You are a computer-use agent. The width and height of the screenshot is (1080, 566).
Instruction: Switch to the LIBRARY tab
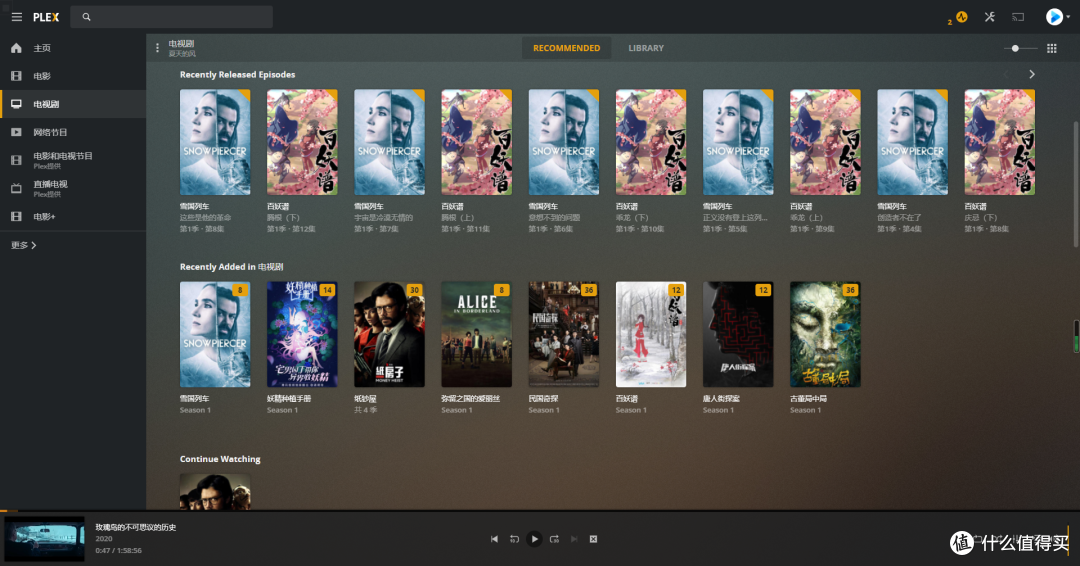pyautogui.click(x=645, y=48)
